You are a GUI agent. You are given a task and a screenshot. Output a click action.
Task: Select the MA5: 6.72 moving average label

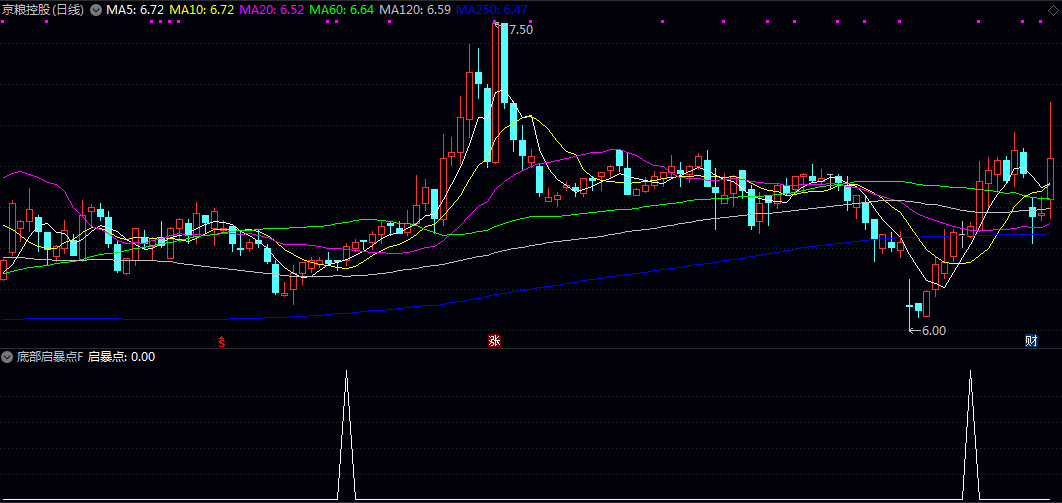click(135, 10)
